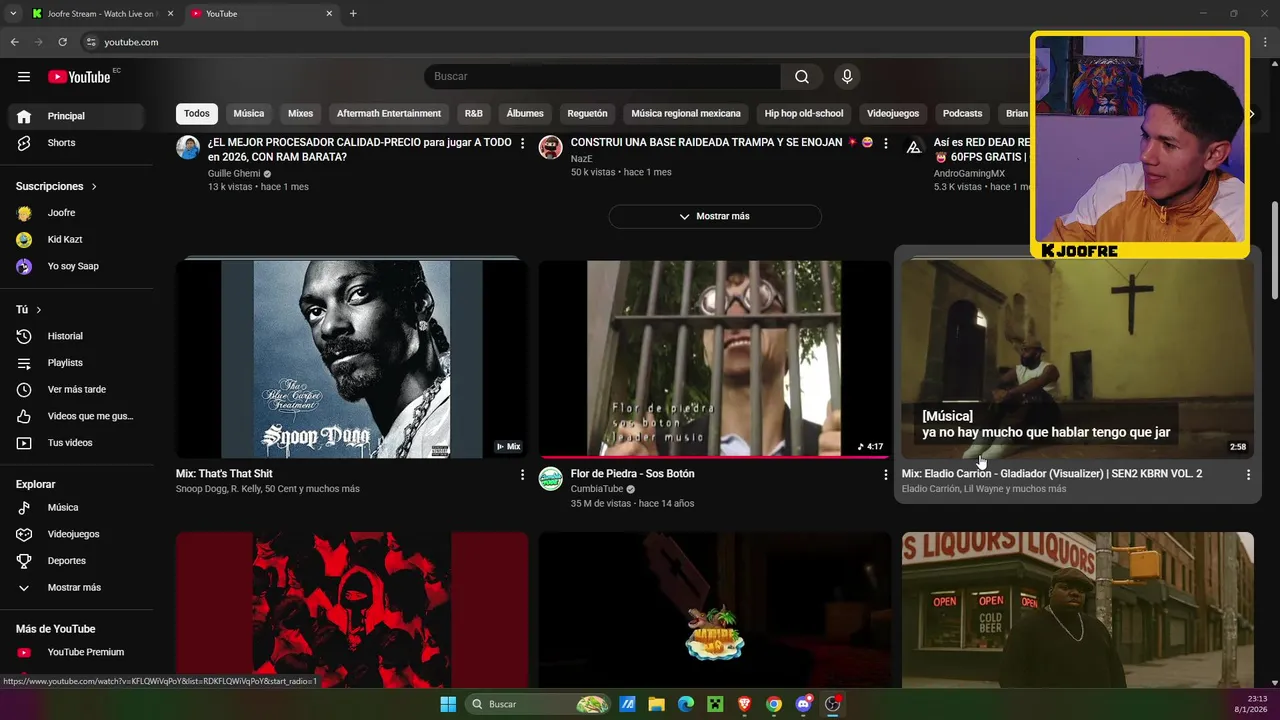
Task: Open Deportes under Explorar
Action: pos(77,561)
